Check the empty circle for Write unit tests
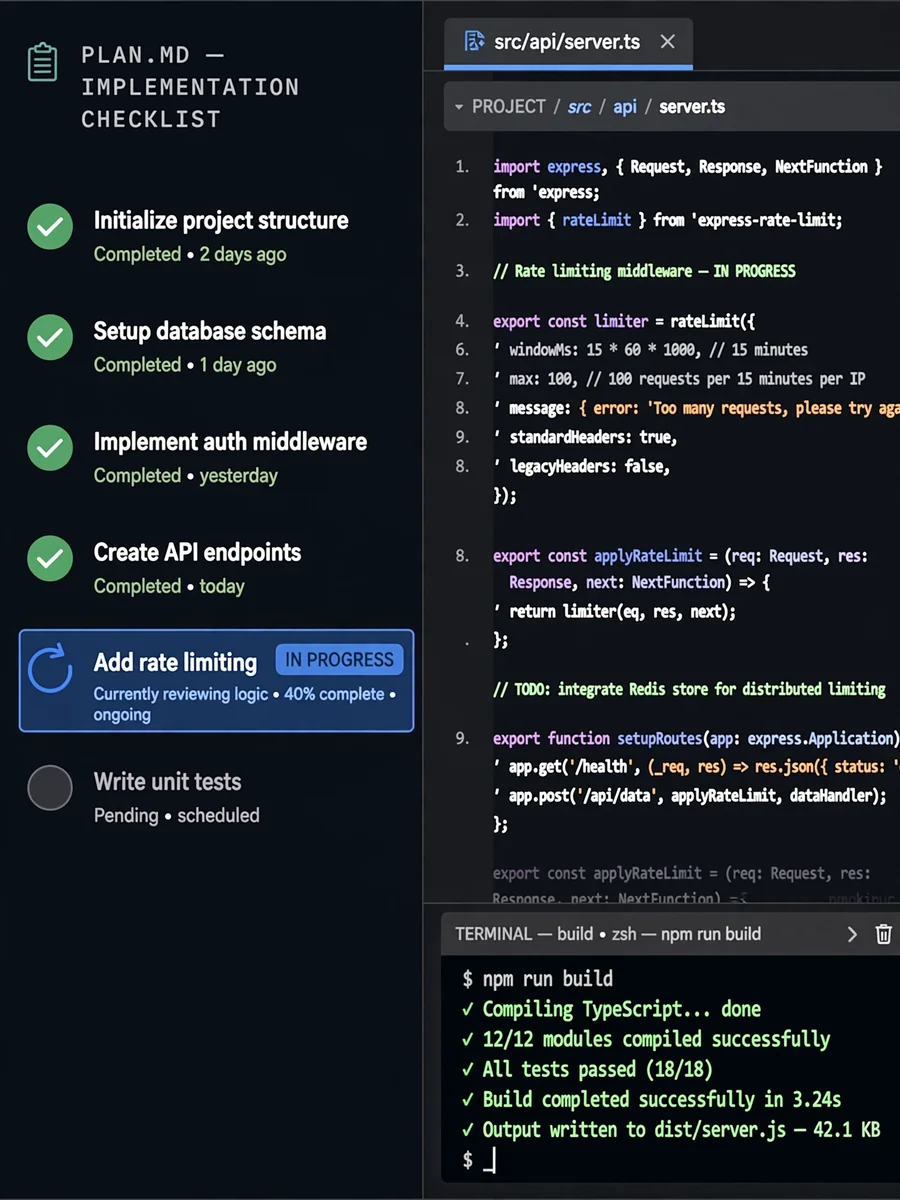Viewport: 900px width, 1200px height. click(x=50, y=788)
